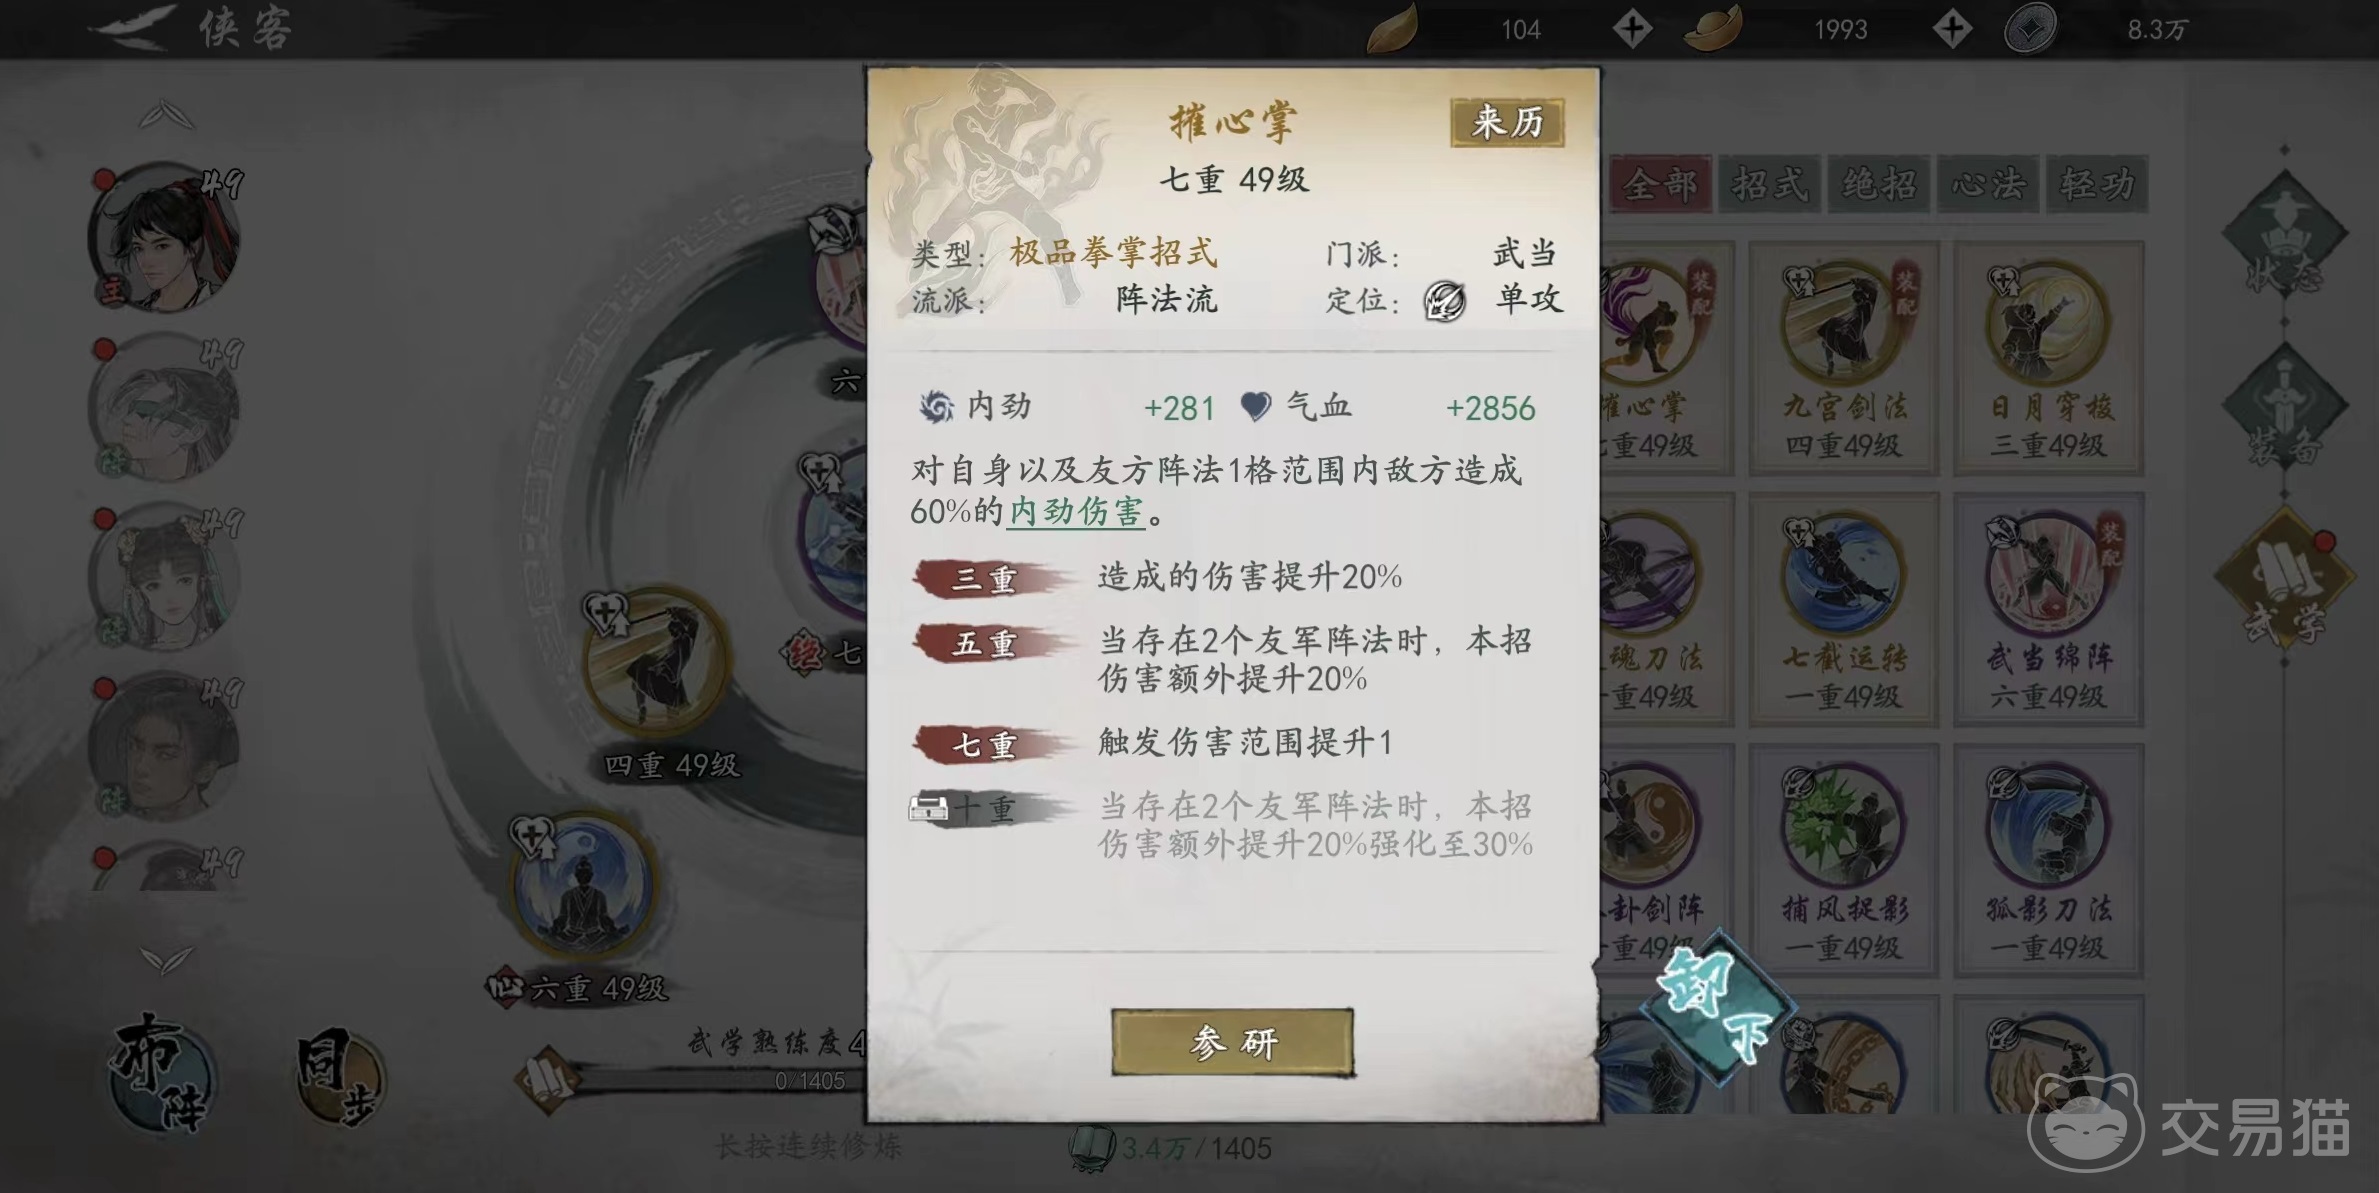
Task: Open the 心法 filter tab
Action: tap(1988, 184)
